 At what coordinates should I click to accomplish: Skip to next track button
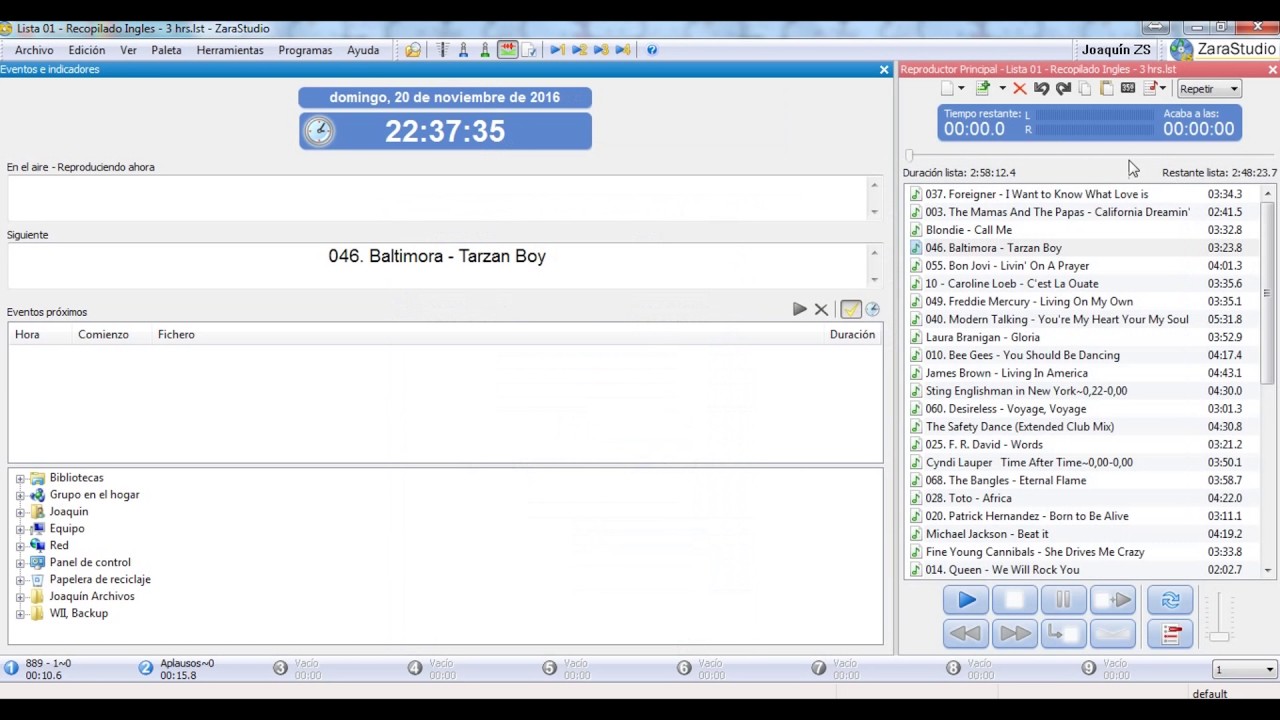point(1112,600)
